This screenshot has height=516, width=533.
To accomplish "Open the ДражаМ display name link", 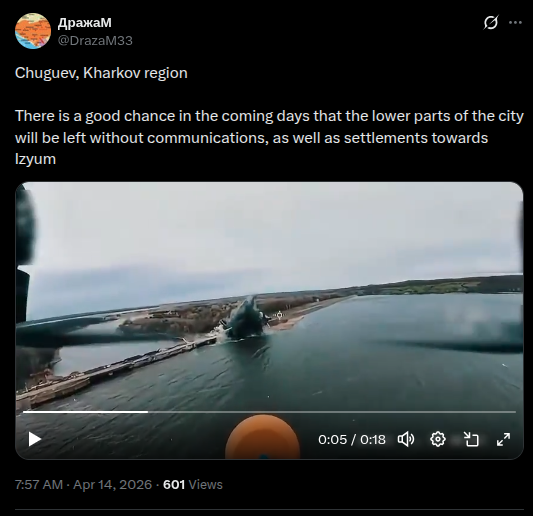I will [x=85, y=23].
